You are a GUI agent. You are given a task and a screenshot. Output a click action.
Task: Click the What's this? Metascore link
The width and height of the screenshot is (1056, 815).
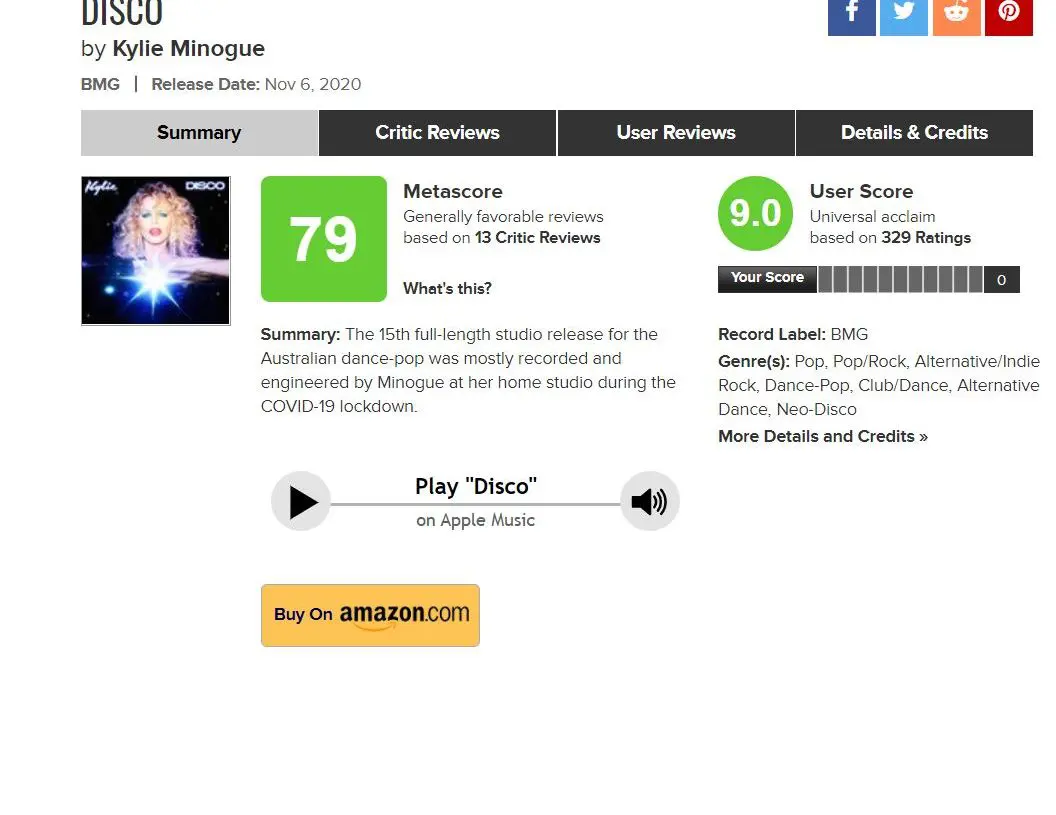point(447,288)
